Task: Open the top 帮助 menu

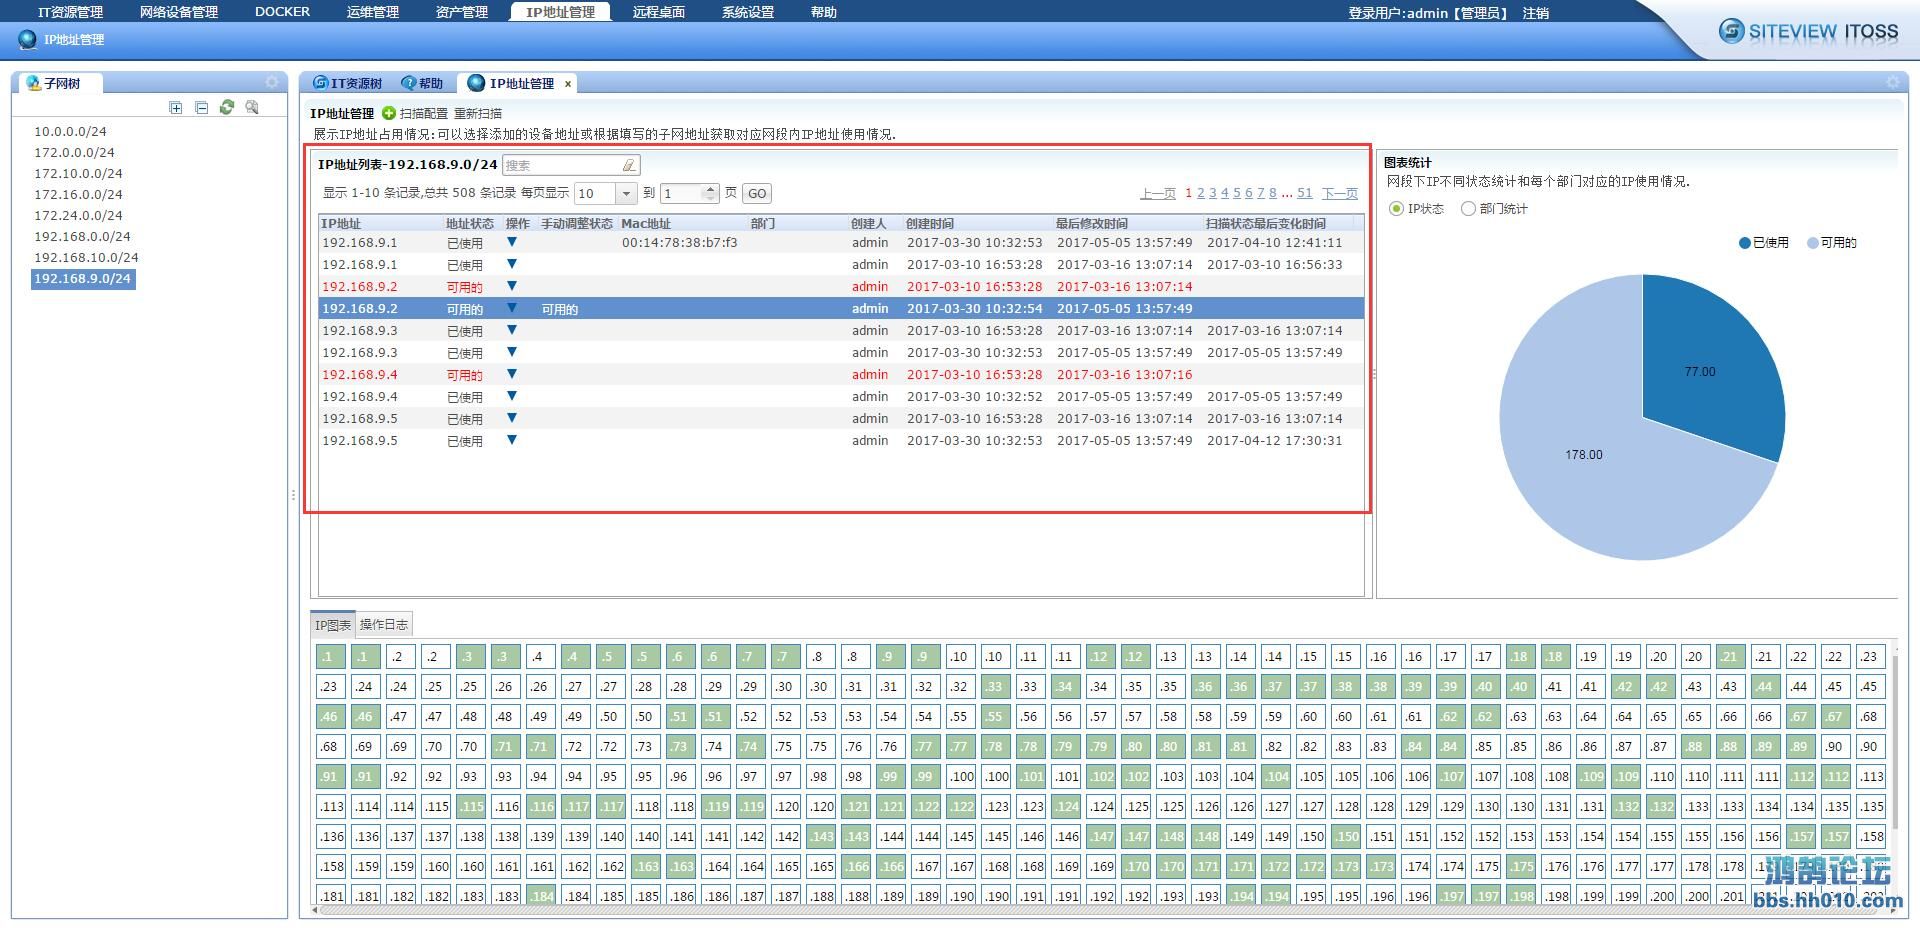Action: (824, 12)
